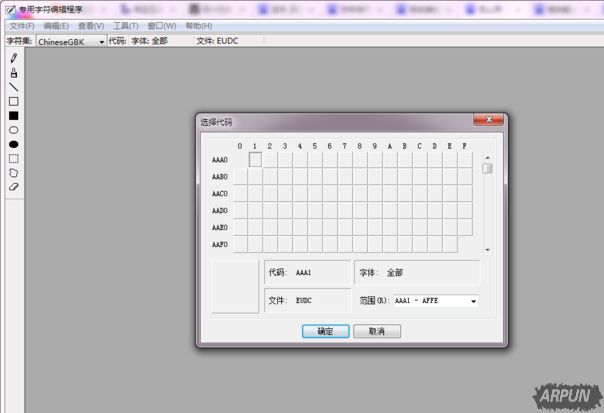Screen dimensions: 604x413
Task: Select the Hollow Ellipse tool
Action: pyautogui.click(x=14, y=130)
